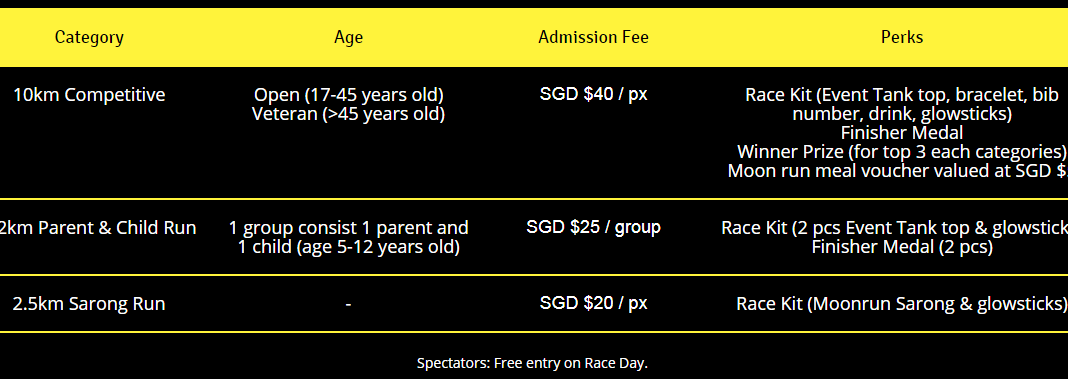Viewport: 1068px width, 379px height.
Task: Select the 10km Competitive category cell
Action: coord(89,95)
